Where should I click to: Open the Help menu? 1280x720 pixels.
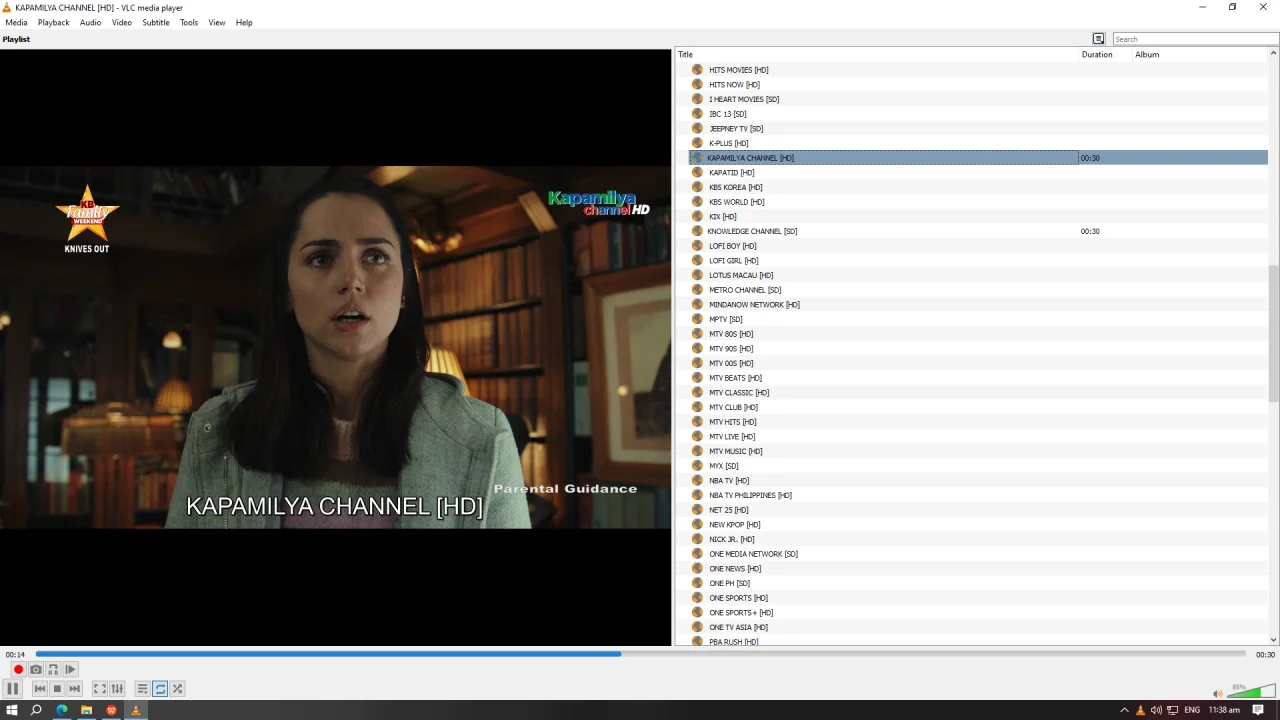point(244,22)
